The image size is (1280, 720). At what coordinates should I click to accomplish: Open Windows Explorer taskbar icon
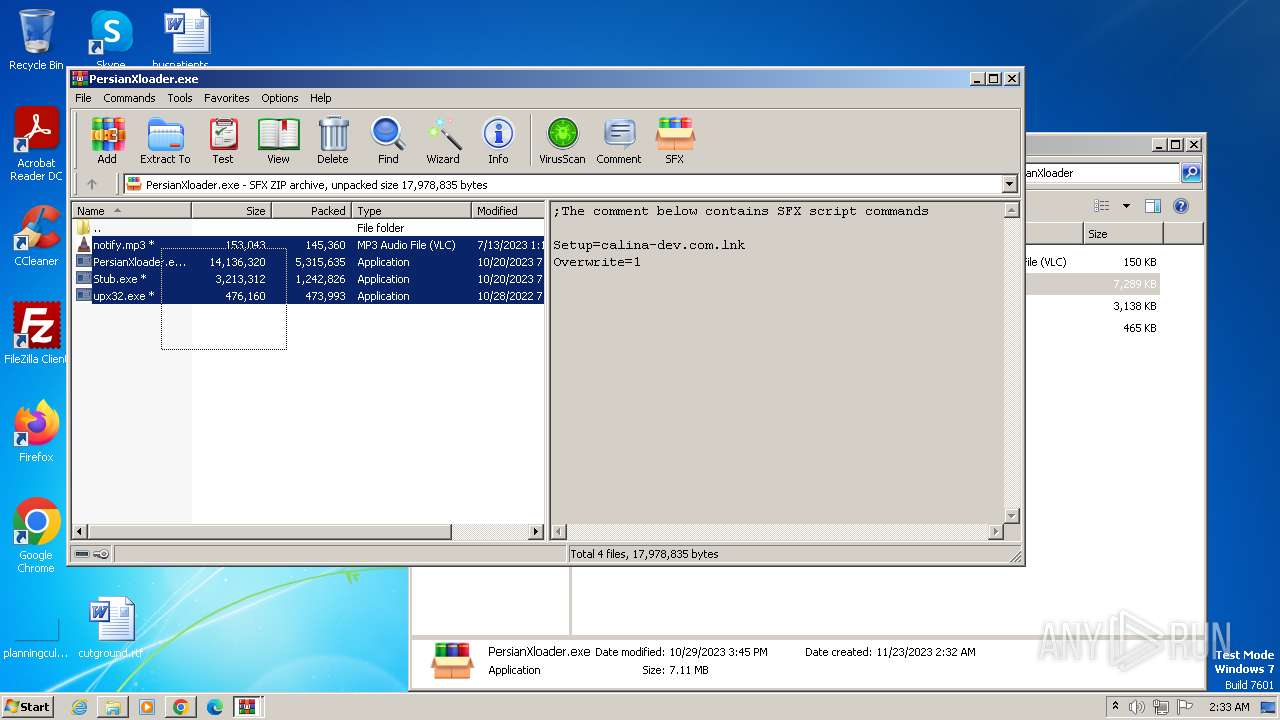click(113, 706)
